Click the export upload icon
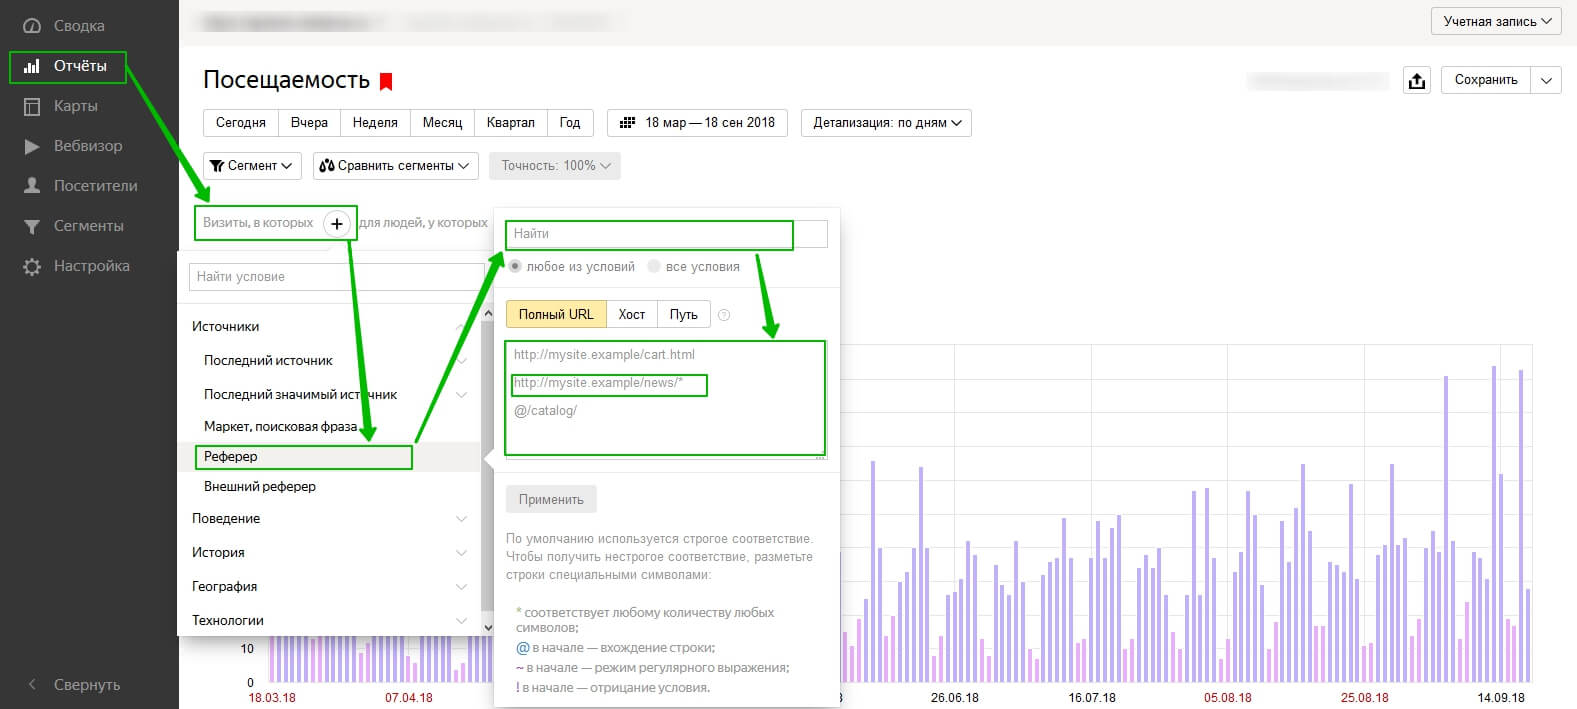Screen dimensions: 1577x709 click(x=1417, y=81)
